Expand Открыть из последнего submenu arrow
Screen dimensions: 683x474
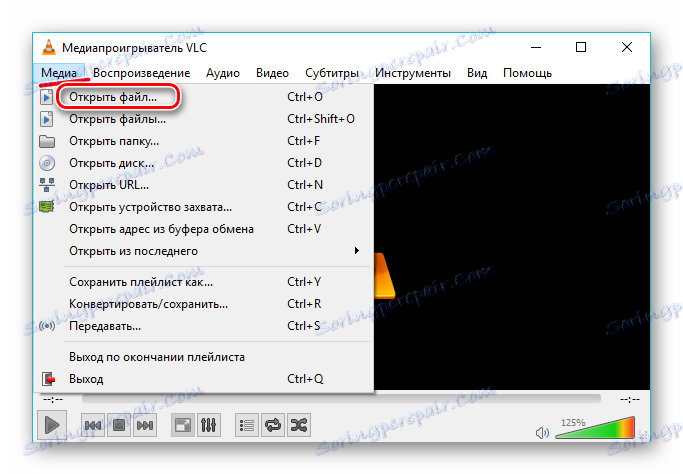(357, 251)
